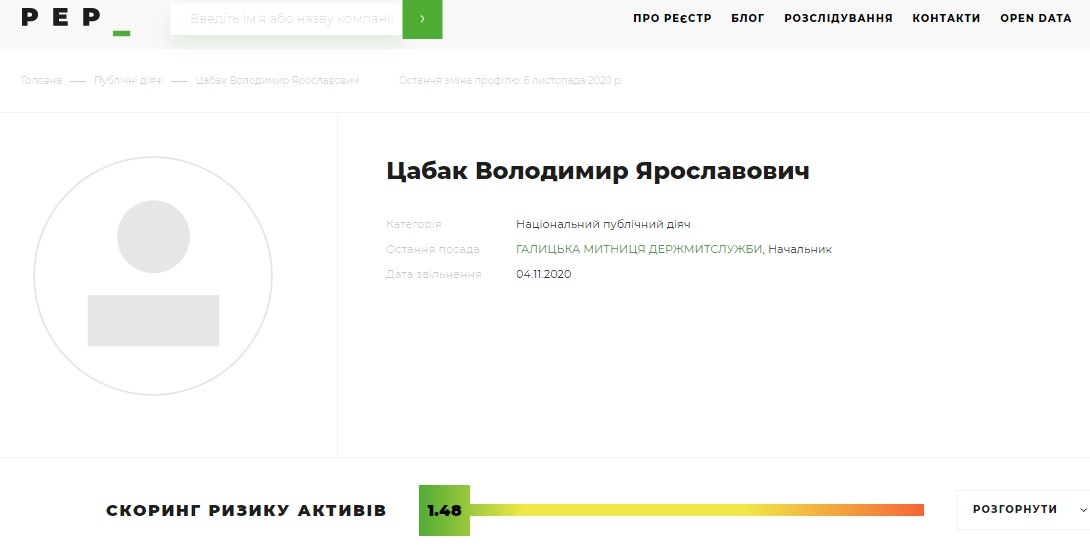
Task: Navigate to КОНТАКТИ
Action: click(946, 19)
